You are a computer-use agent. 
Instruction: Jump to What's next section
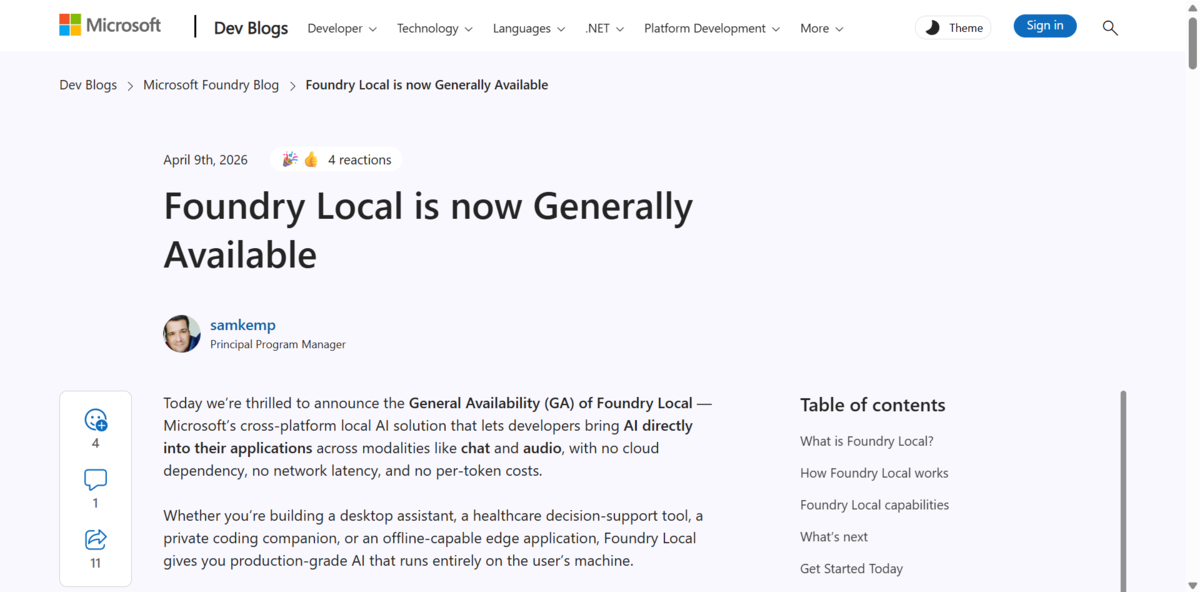click(x=834, y=537)
